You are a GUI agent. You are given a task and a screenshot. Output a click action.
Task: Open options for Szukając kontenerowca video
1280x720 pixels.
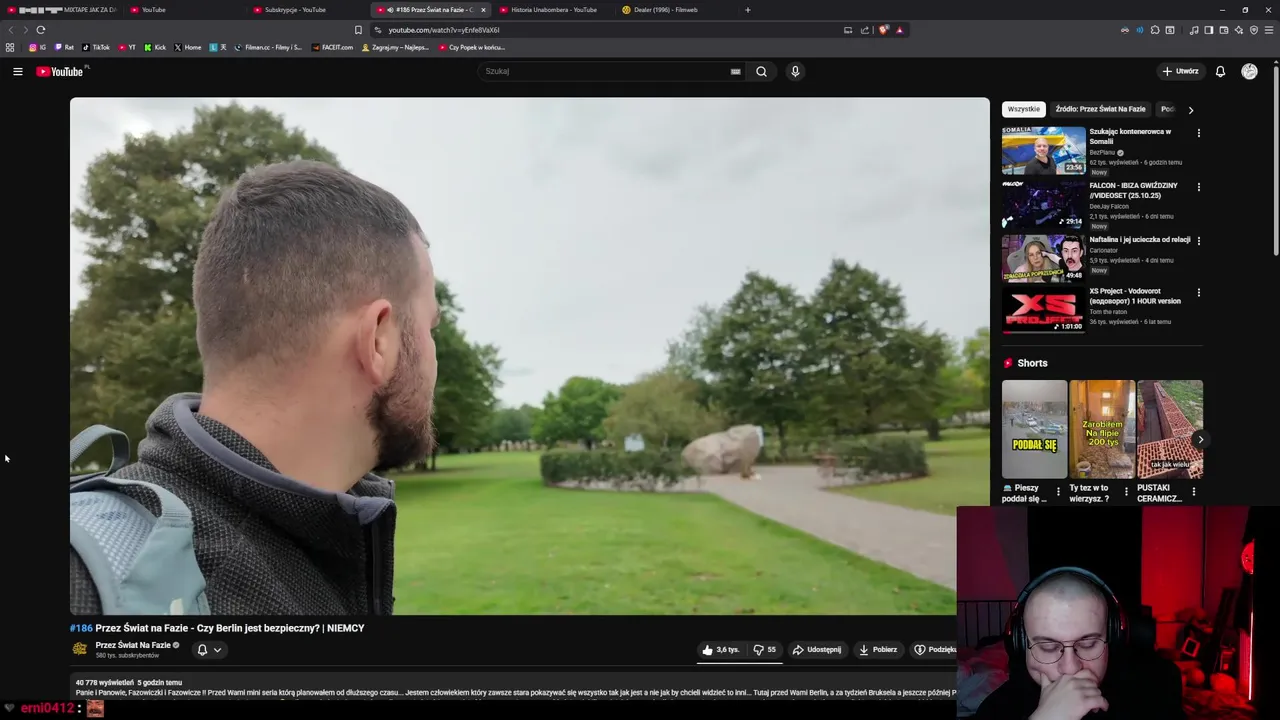1198,133
